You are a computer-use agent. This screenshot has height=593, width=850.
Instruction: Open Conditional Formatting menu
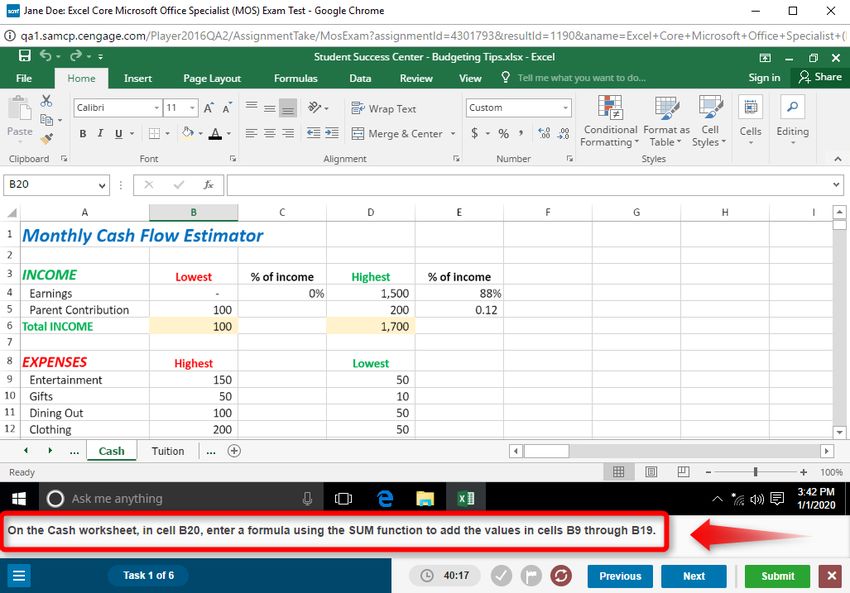tap(610, 121)
